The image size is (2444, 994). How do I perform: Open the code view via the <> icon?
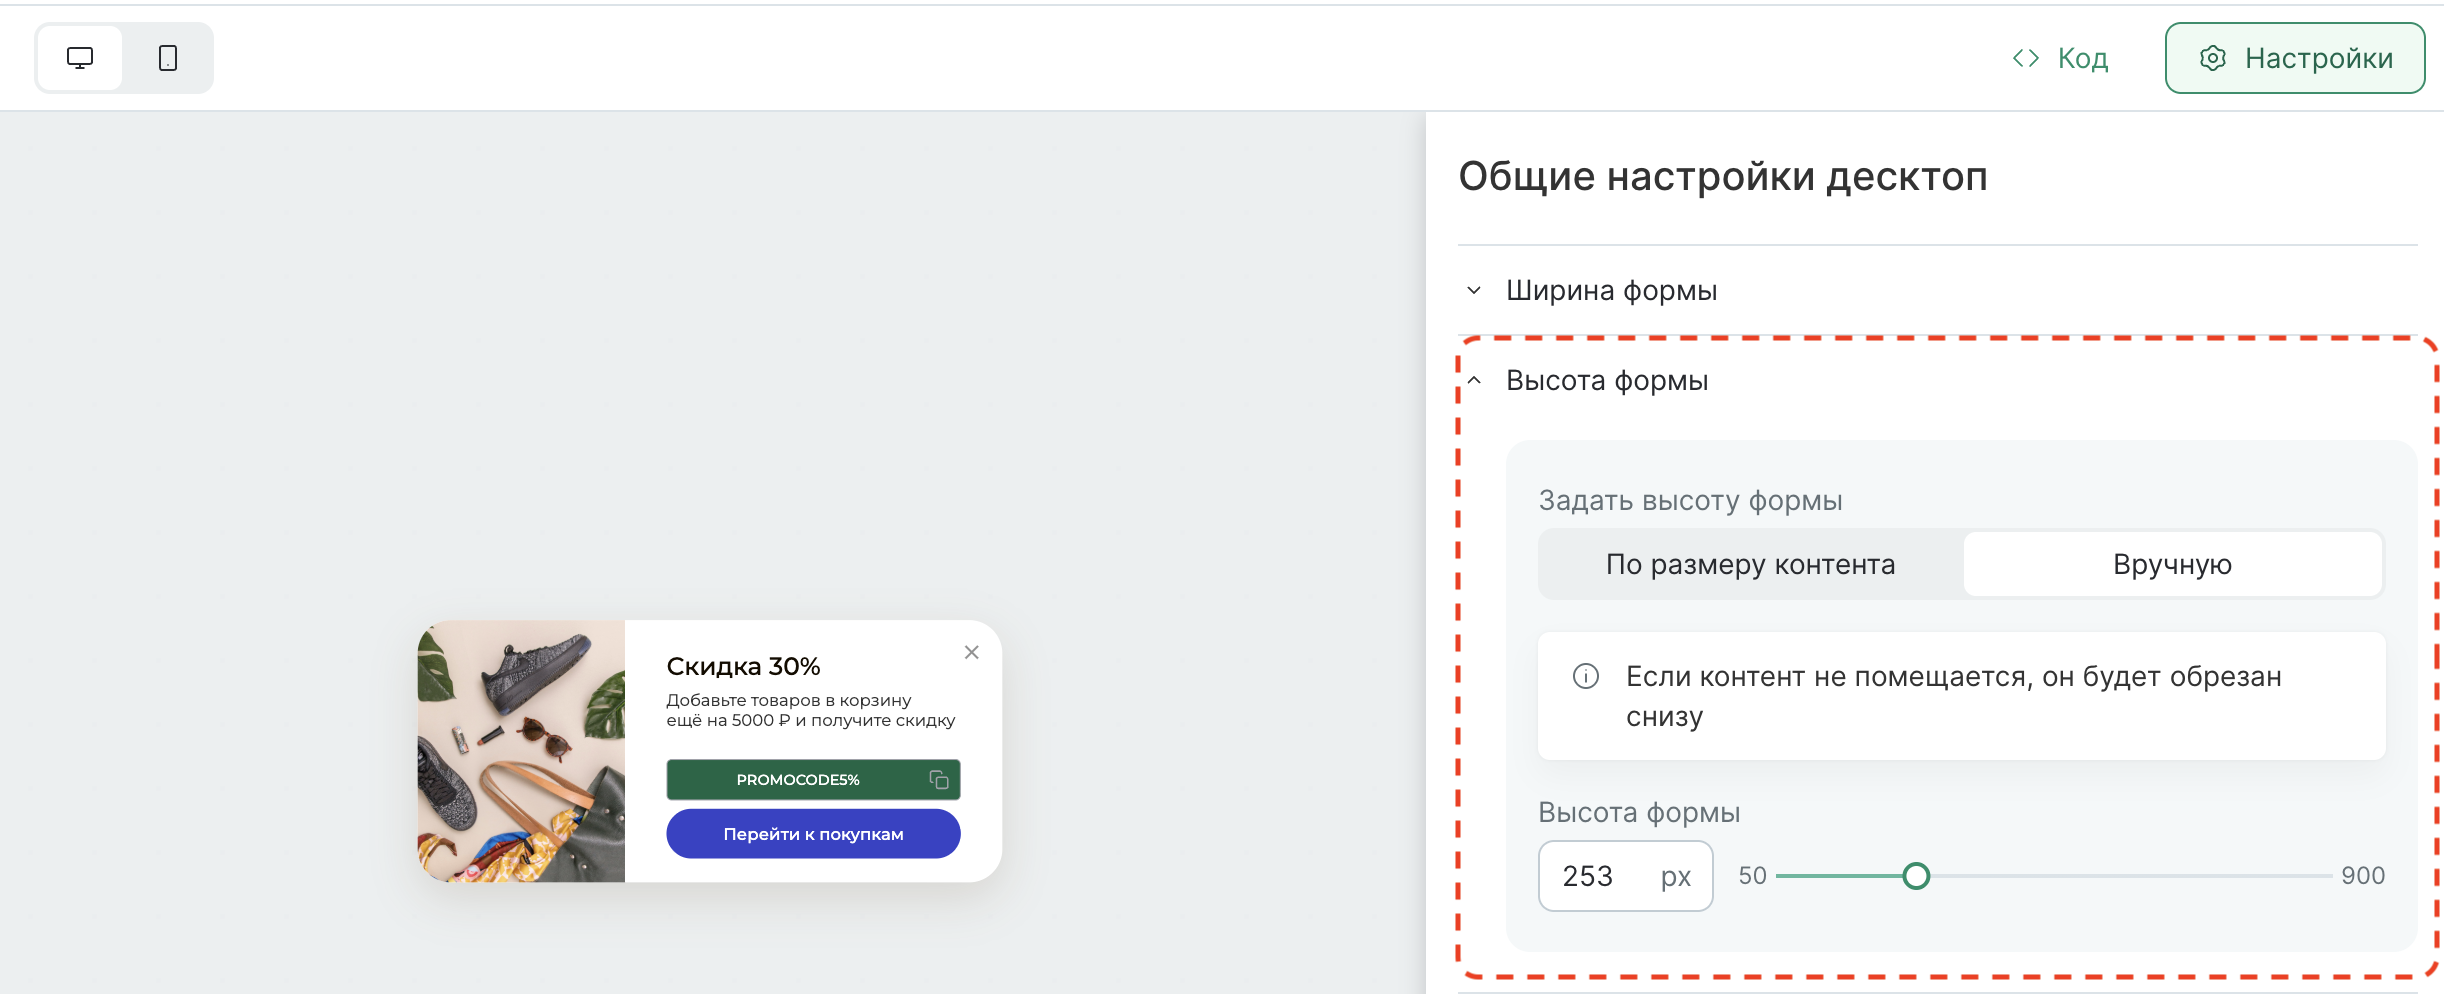2026,57
